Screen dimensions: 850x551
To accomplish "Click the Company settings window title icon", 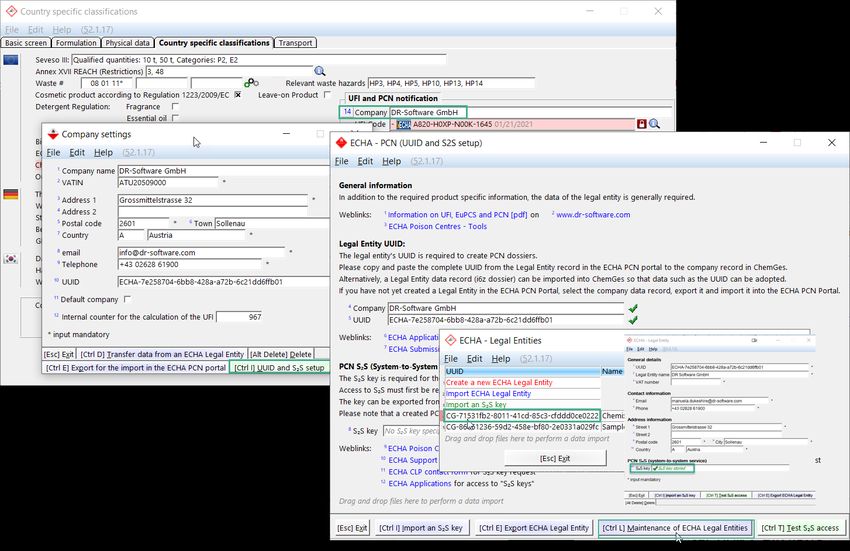I will 53,134.
